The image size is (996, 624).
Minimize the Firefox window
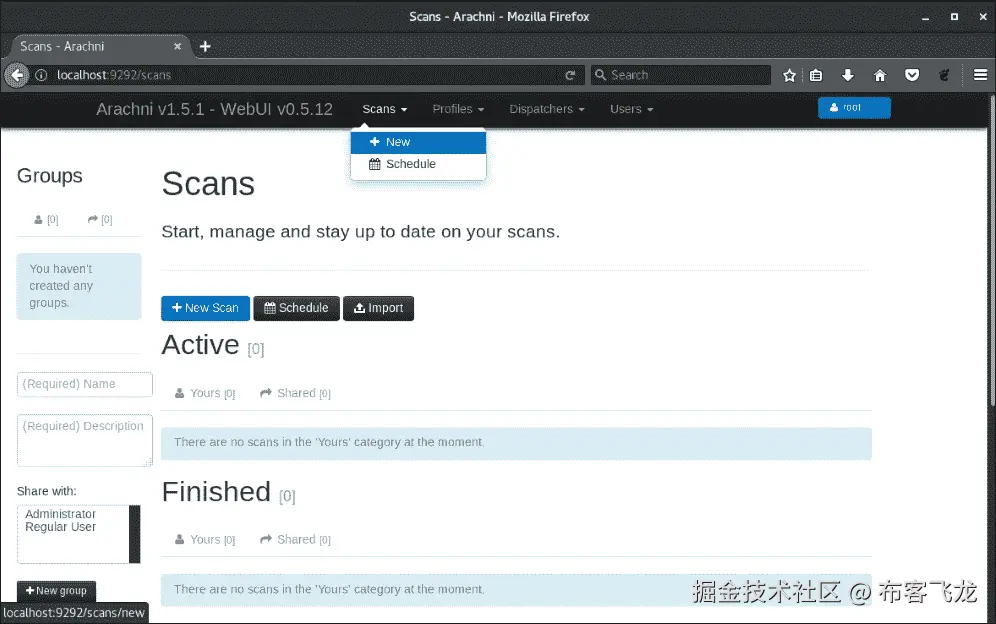925,17
